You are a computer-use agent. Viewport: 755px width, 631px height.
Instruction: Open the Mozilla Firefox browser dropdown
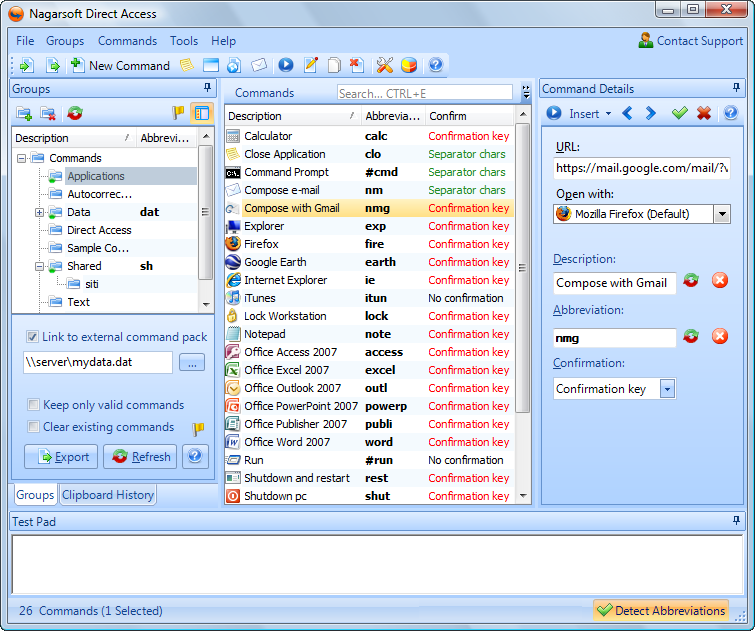(722, 214)
